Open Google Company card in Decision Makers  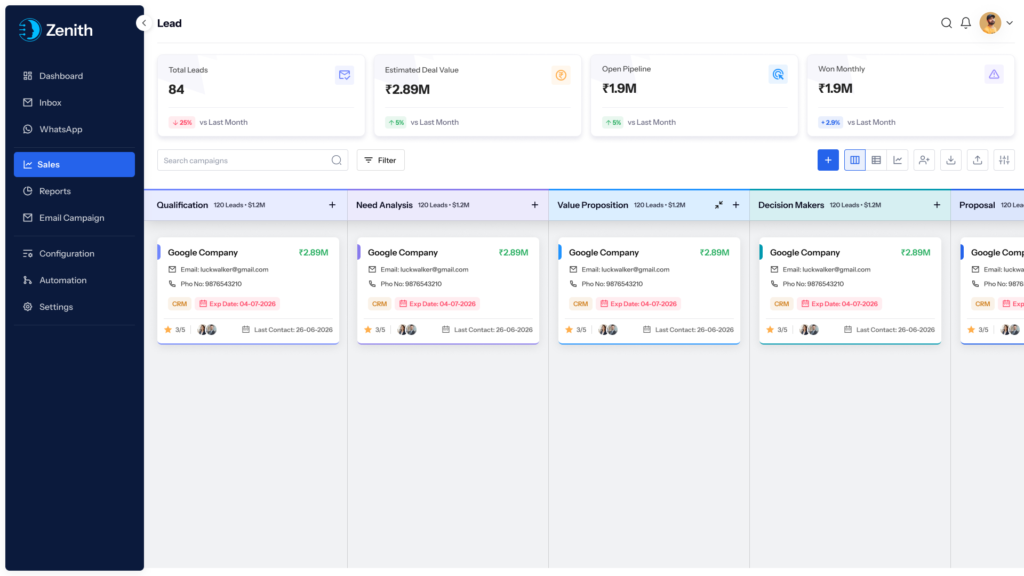coord(850,291)
